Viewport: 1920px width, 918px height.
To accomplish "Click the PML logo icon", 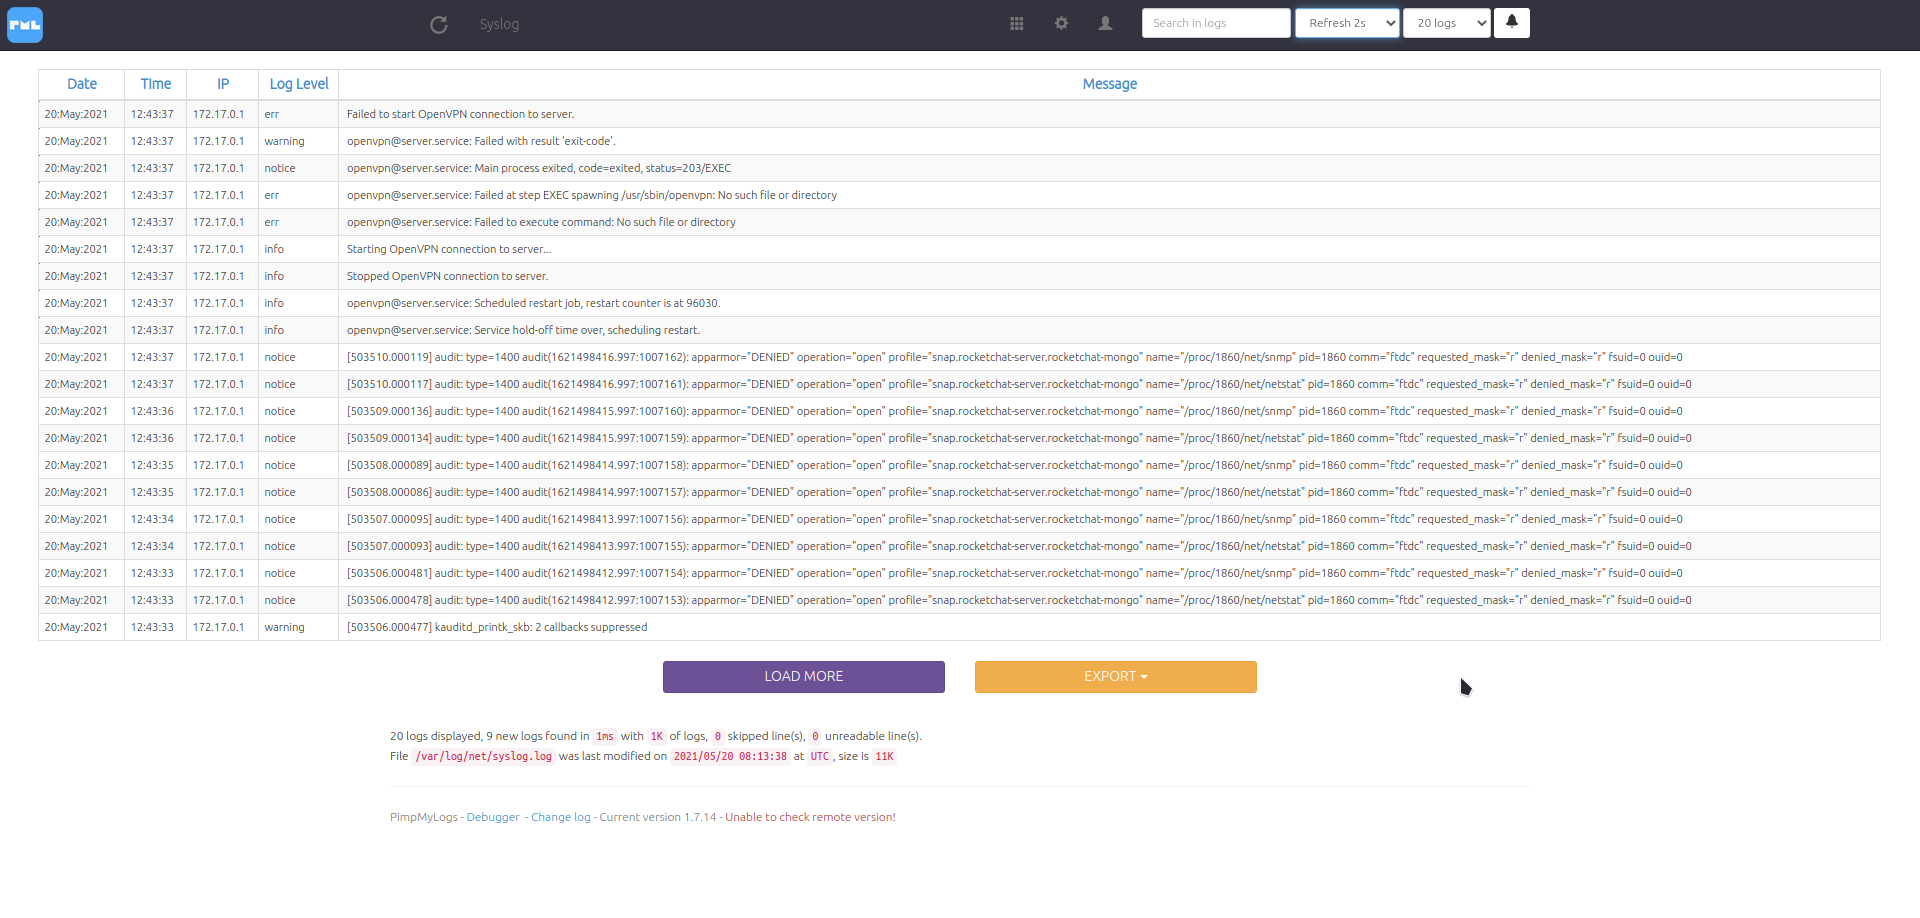I will pos(25,25).
